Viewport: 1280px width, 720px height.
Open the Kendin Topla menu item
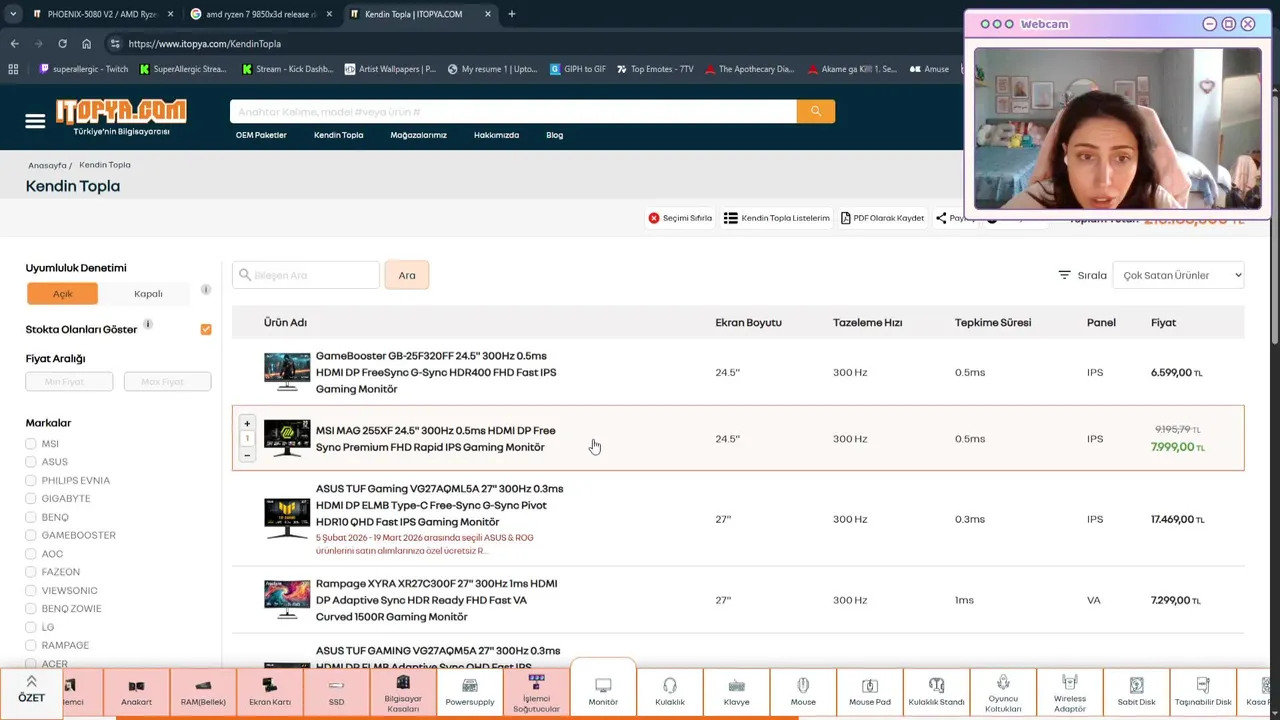[339, 135]
